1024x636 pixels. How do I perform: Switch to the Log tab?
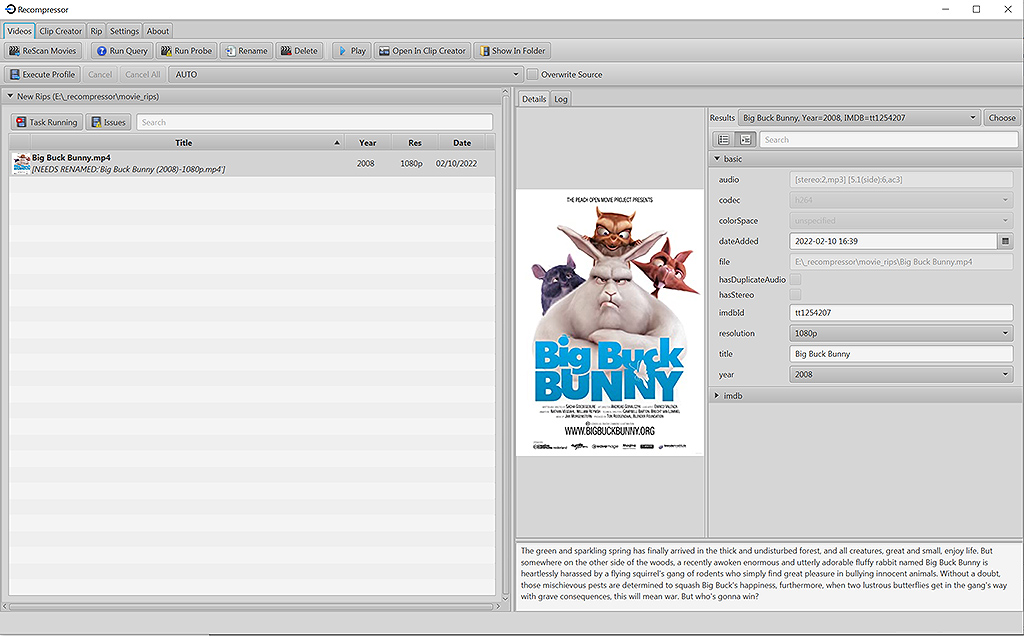click(560, 99)
